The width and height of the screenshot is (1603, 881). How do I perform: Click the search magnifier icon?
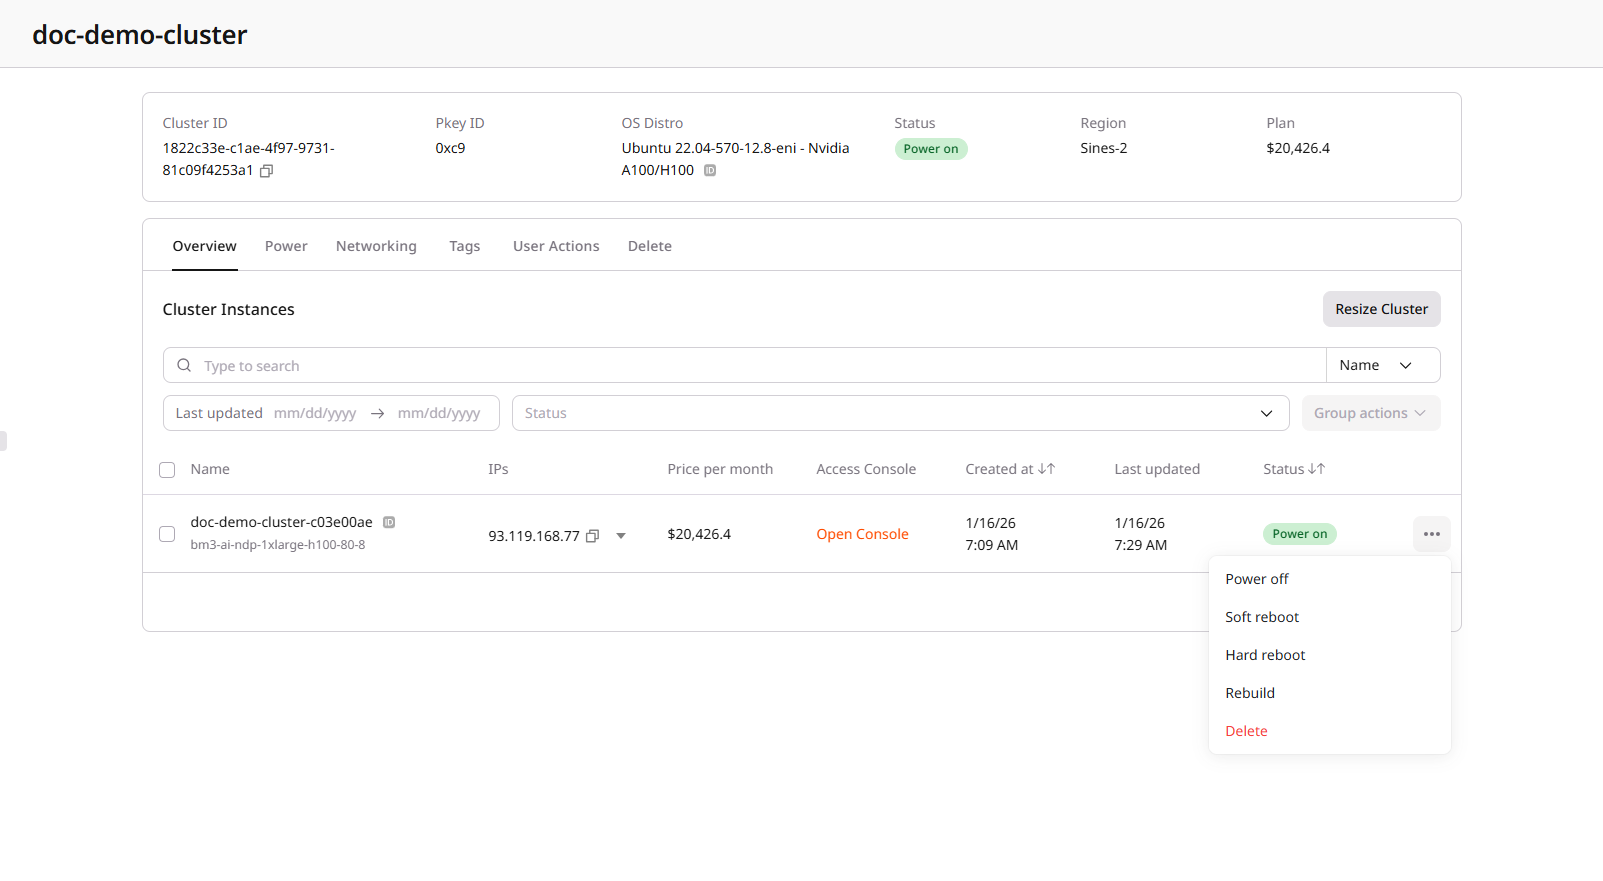184,365
